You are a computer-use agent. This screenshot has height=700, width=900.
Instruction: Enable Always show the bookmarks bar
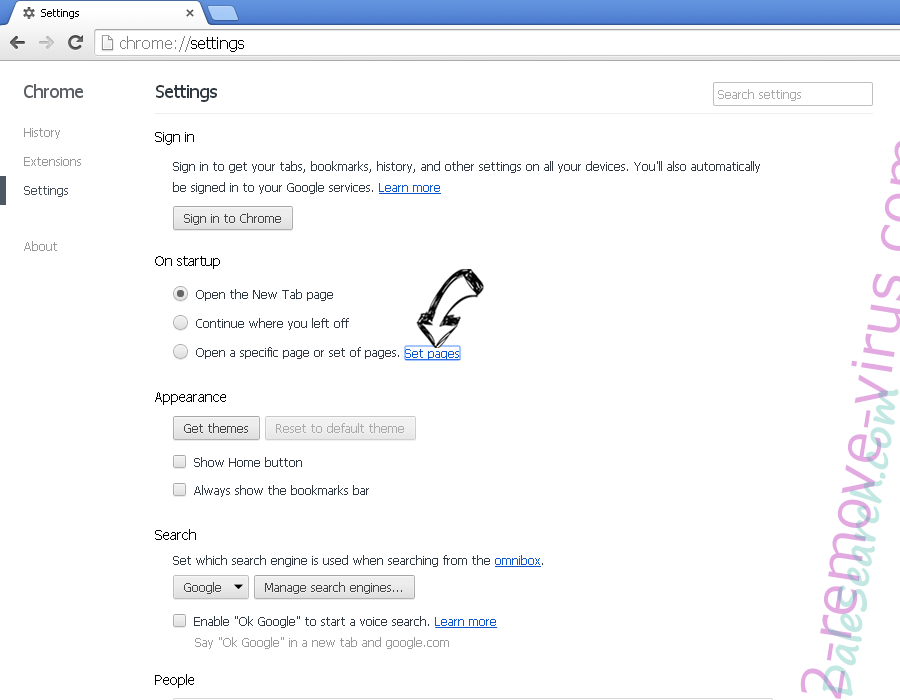(x=180, y=489)
